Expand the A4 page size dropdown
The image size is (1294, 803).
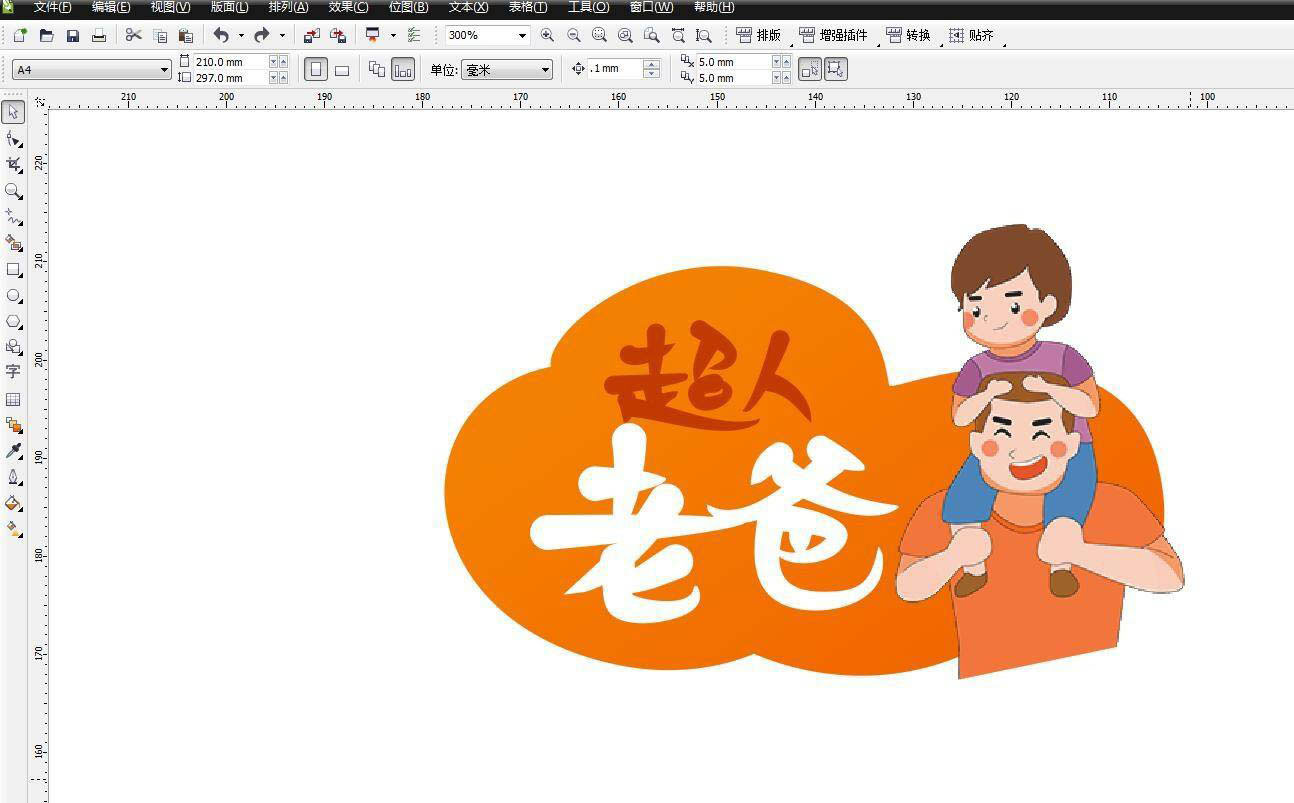click(164, 70)
